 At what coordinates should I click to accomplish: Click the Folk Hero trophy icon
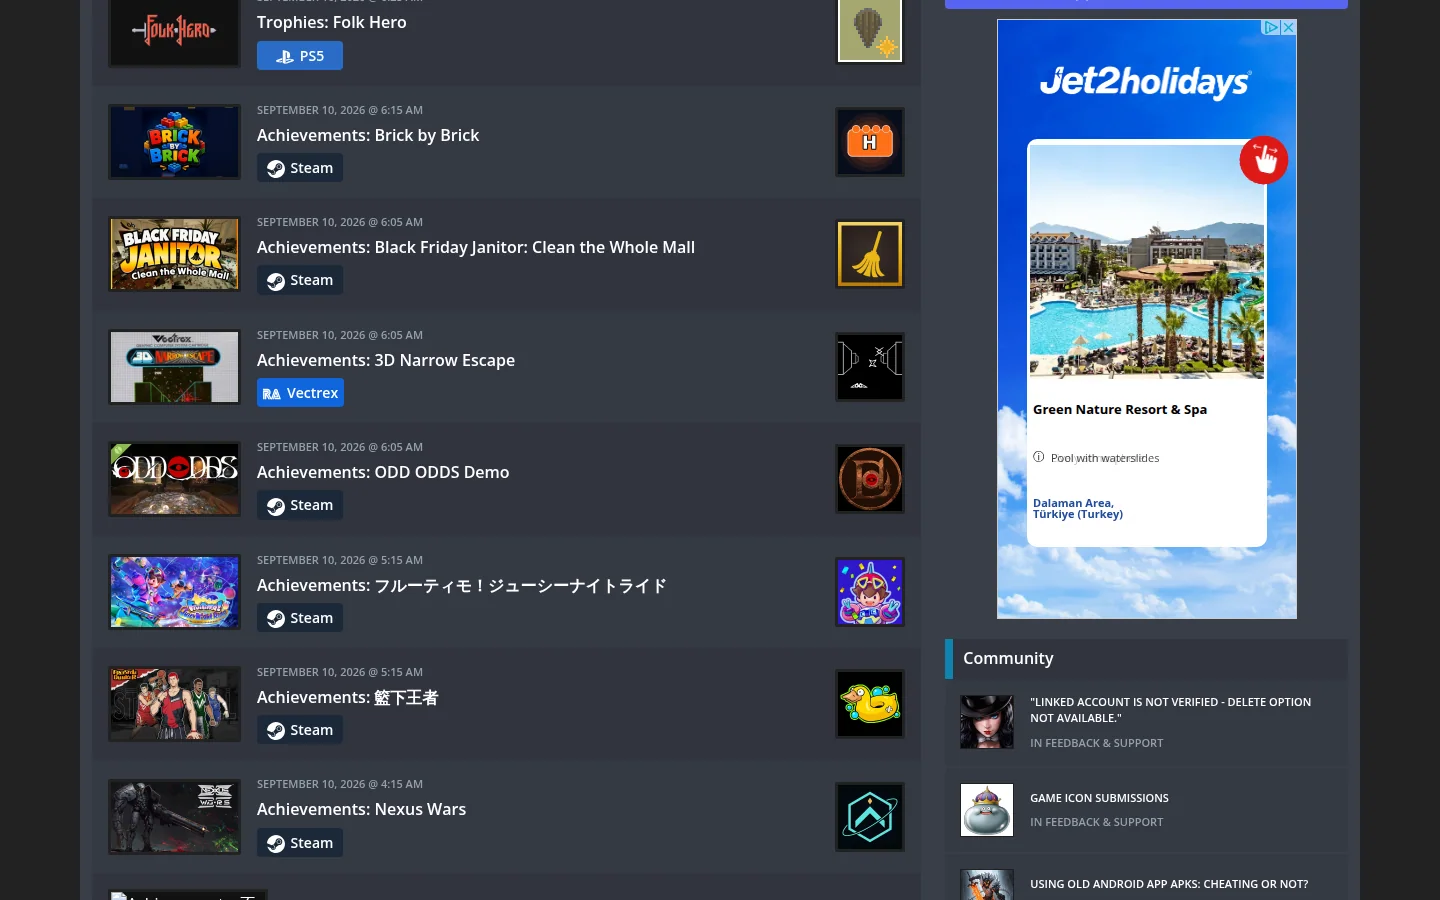tap(870, 30)
